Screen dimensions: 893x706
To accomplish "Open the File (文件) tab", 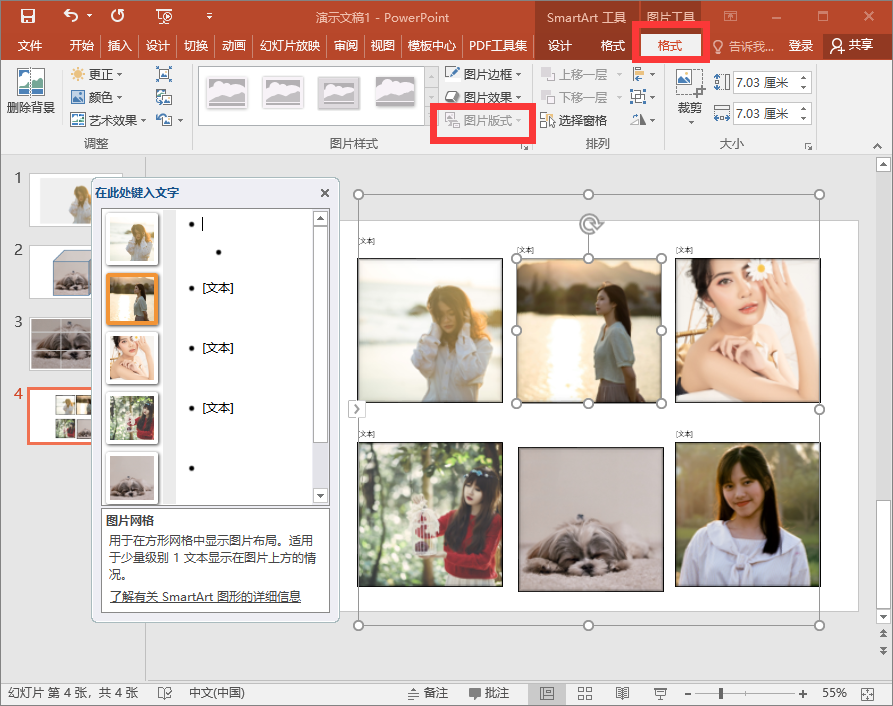I will click(x=30, y=46).
